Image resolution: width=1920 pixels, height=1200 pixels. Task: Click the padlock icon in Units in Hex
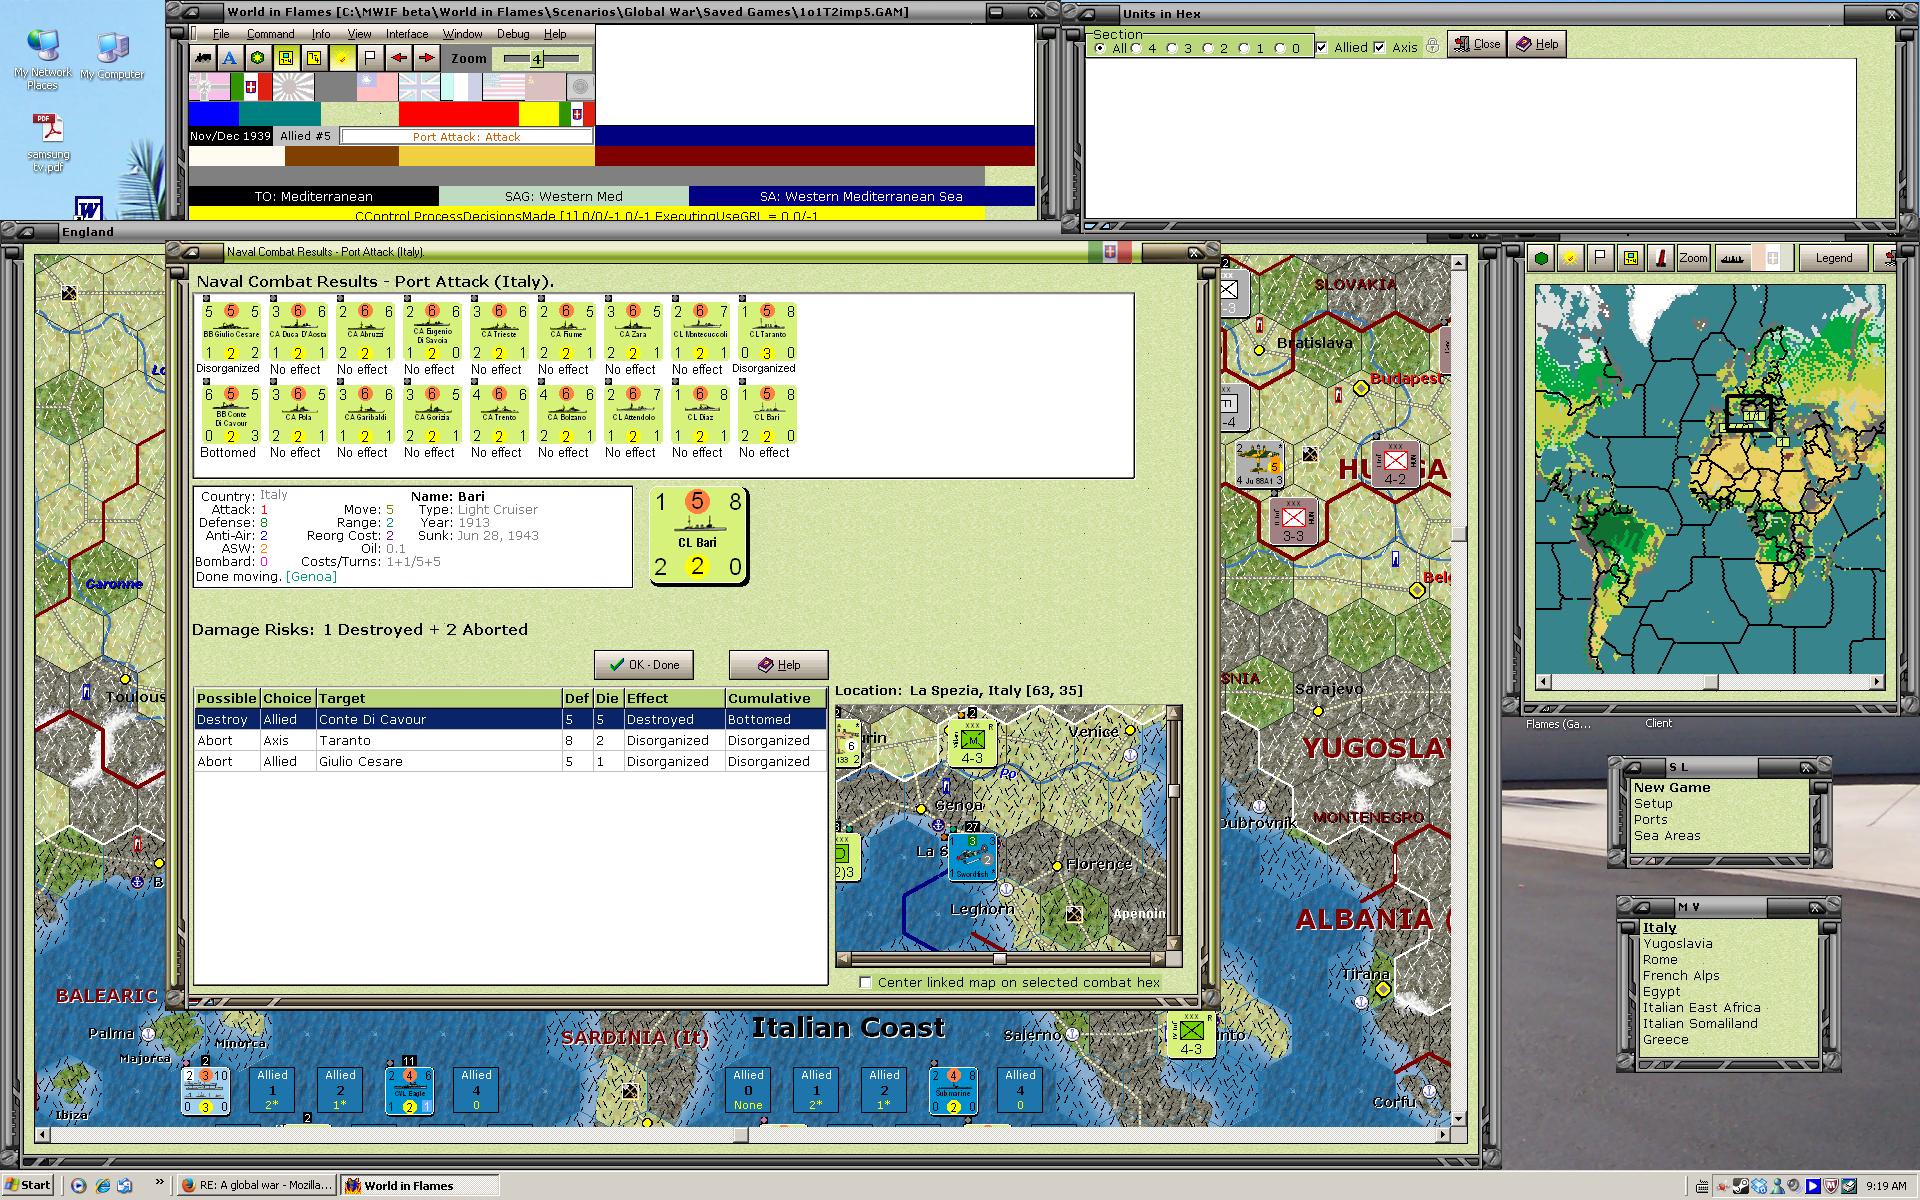coord(1432,46)
